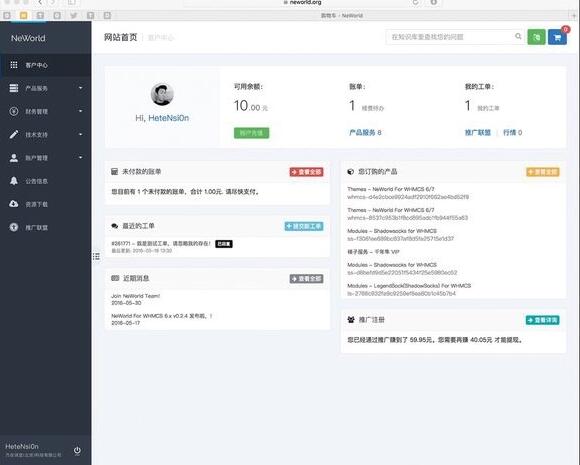Click the user avatar photo
580x465 pixels.
point(162,94)
